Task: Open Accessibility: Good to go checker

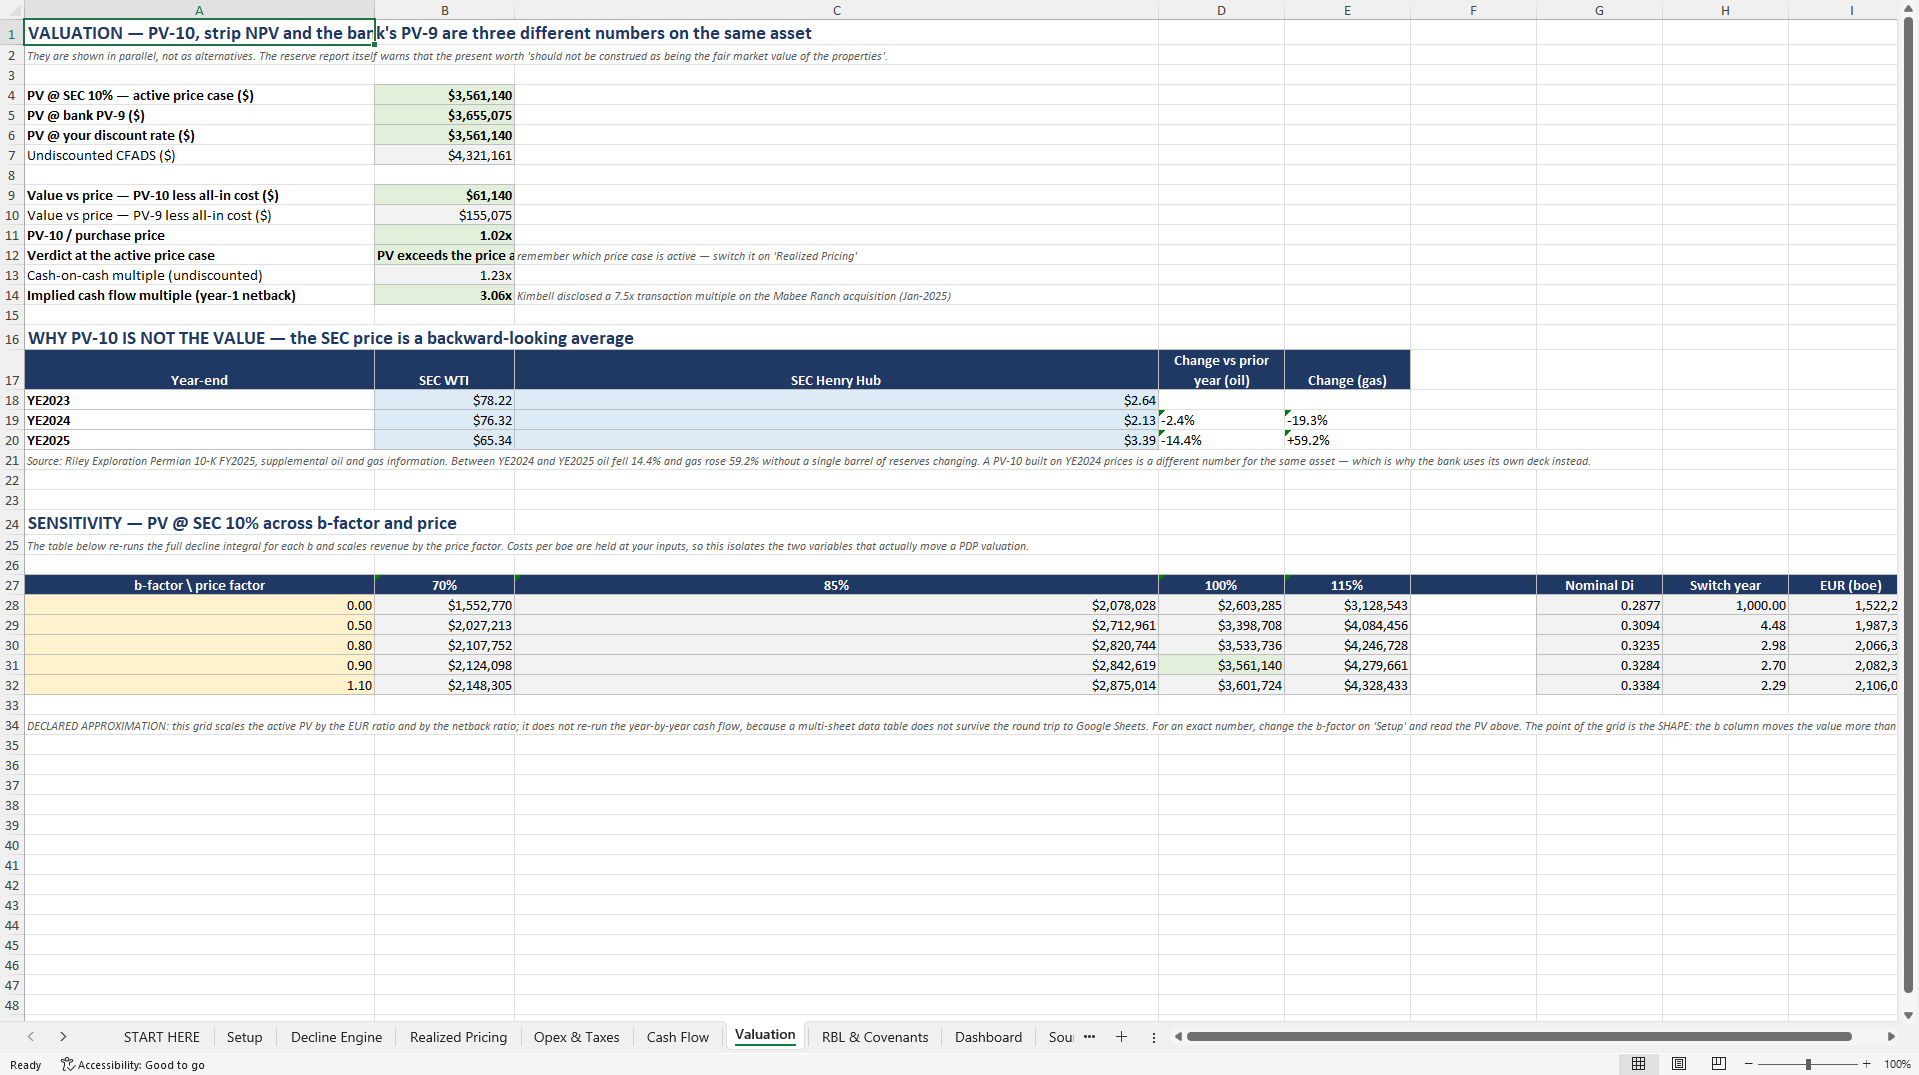Action: pyautogui.click(x=133, y=1065)
